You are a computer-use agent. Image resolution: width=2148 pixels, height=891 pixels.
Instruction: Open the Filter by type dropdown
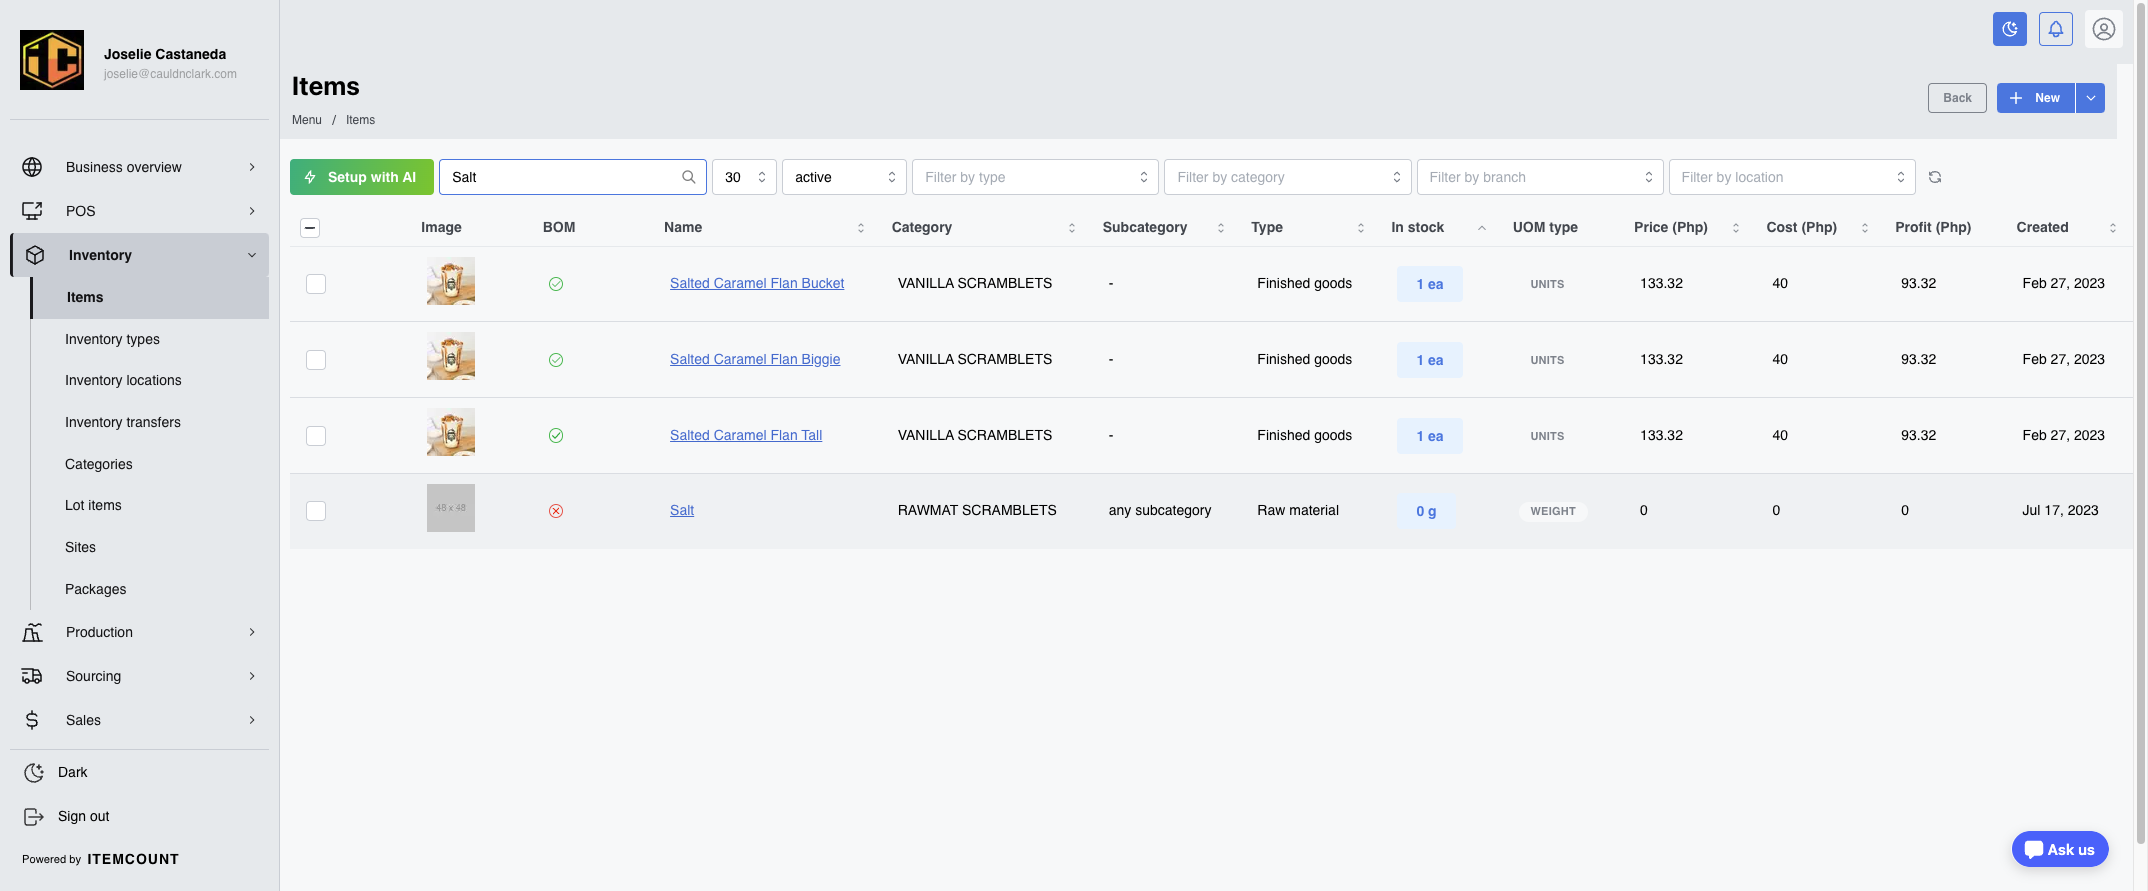(x=1035, y=177)
